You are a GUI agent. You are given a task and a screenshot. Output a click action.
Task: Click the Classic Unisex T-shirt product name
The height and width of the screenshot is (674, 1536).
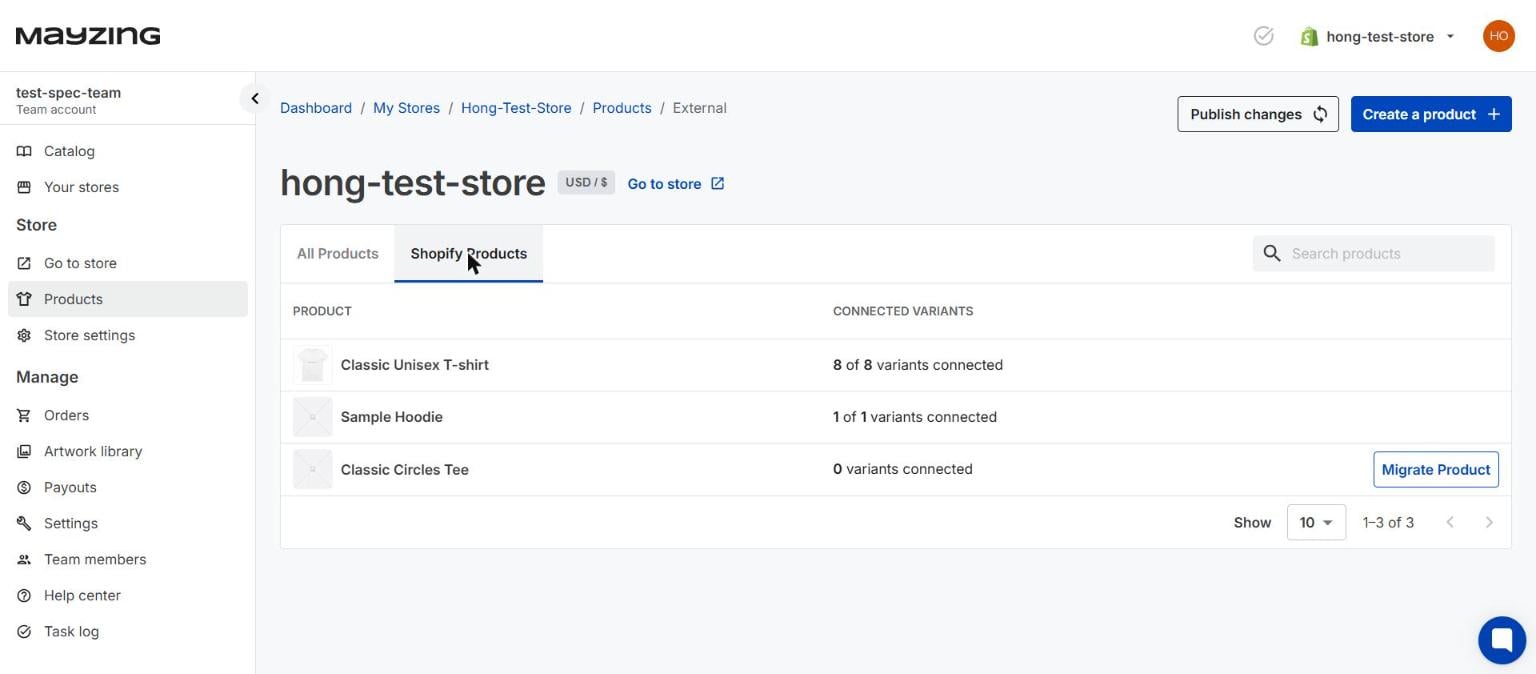(415, 365)
